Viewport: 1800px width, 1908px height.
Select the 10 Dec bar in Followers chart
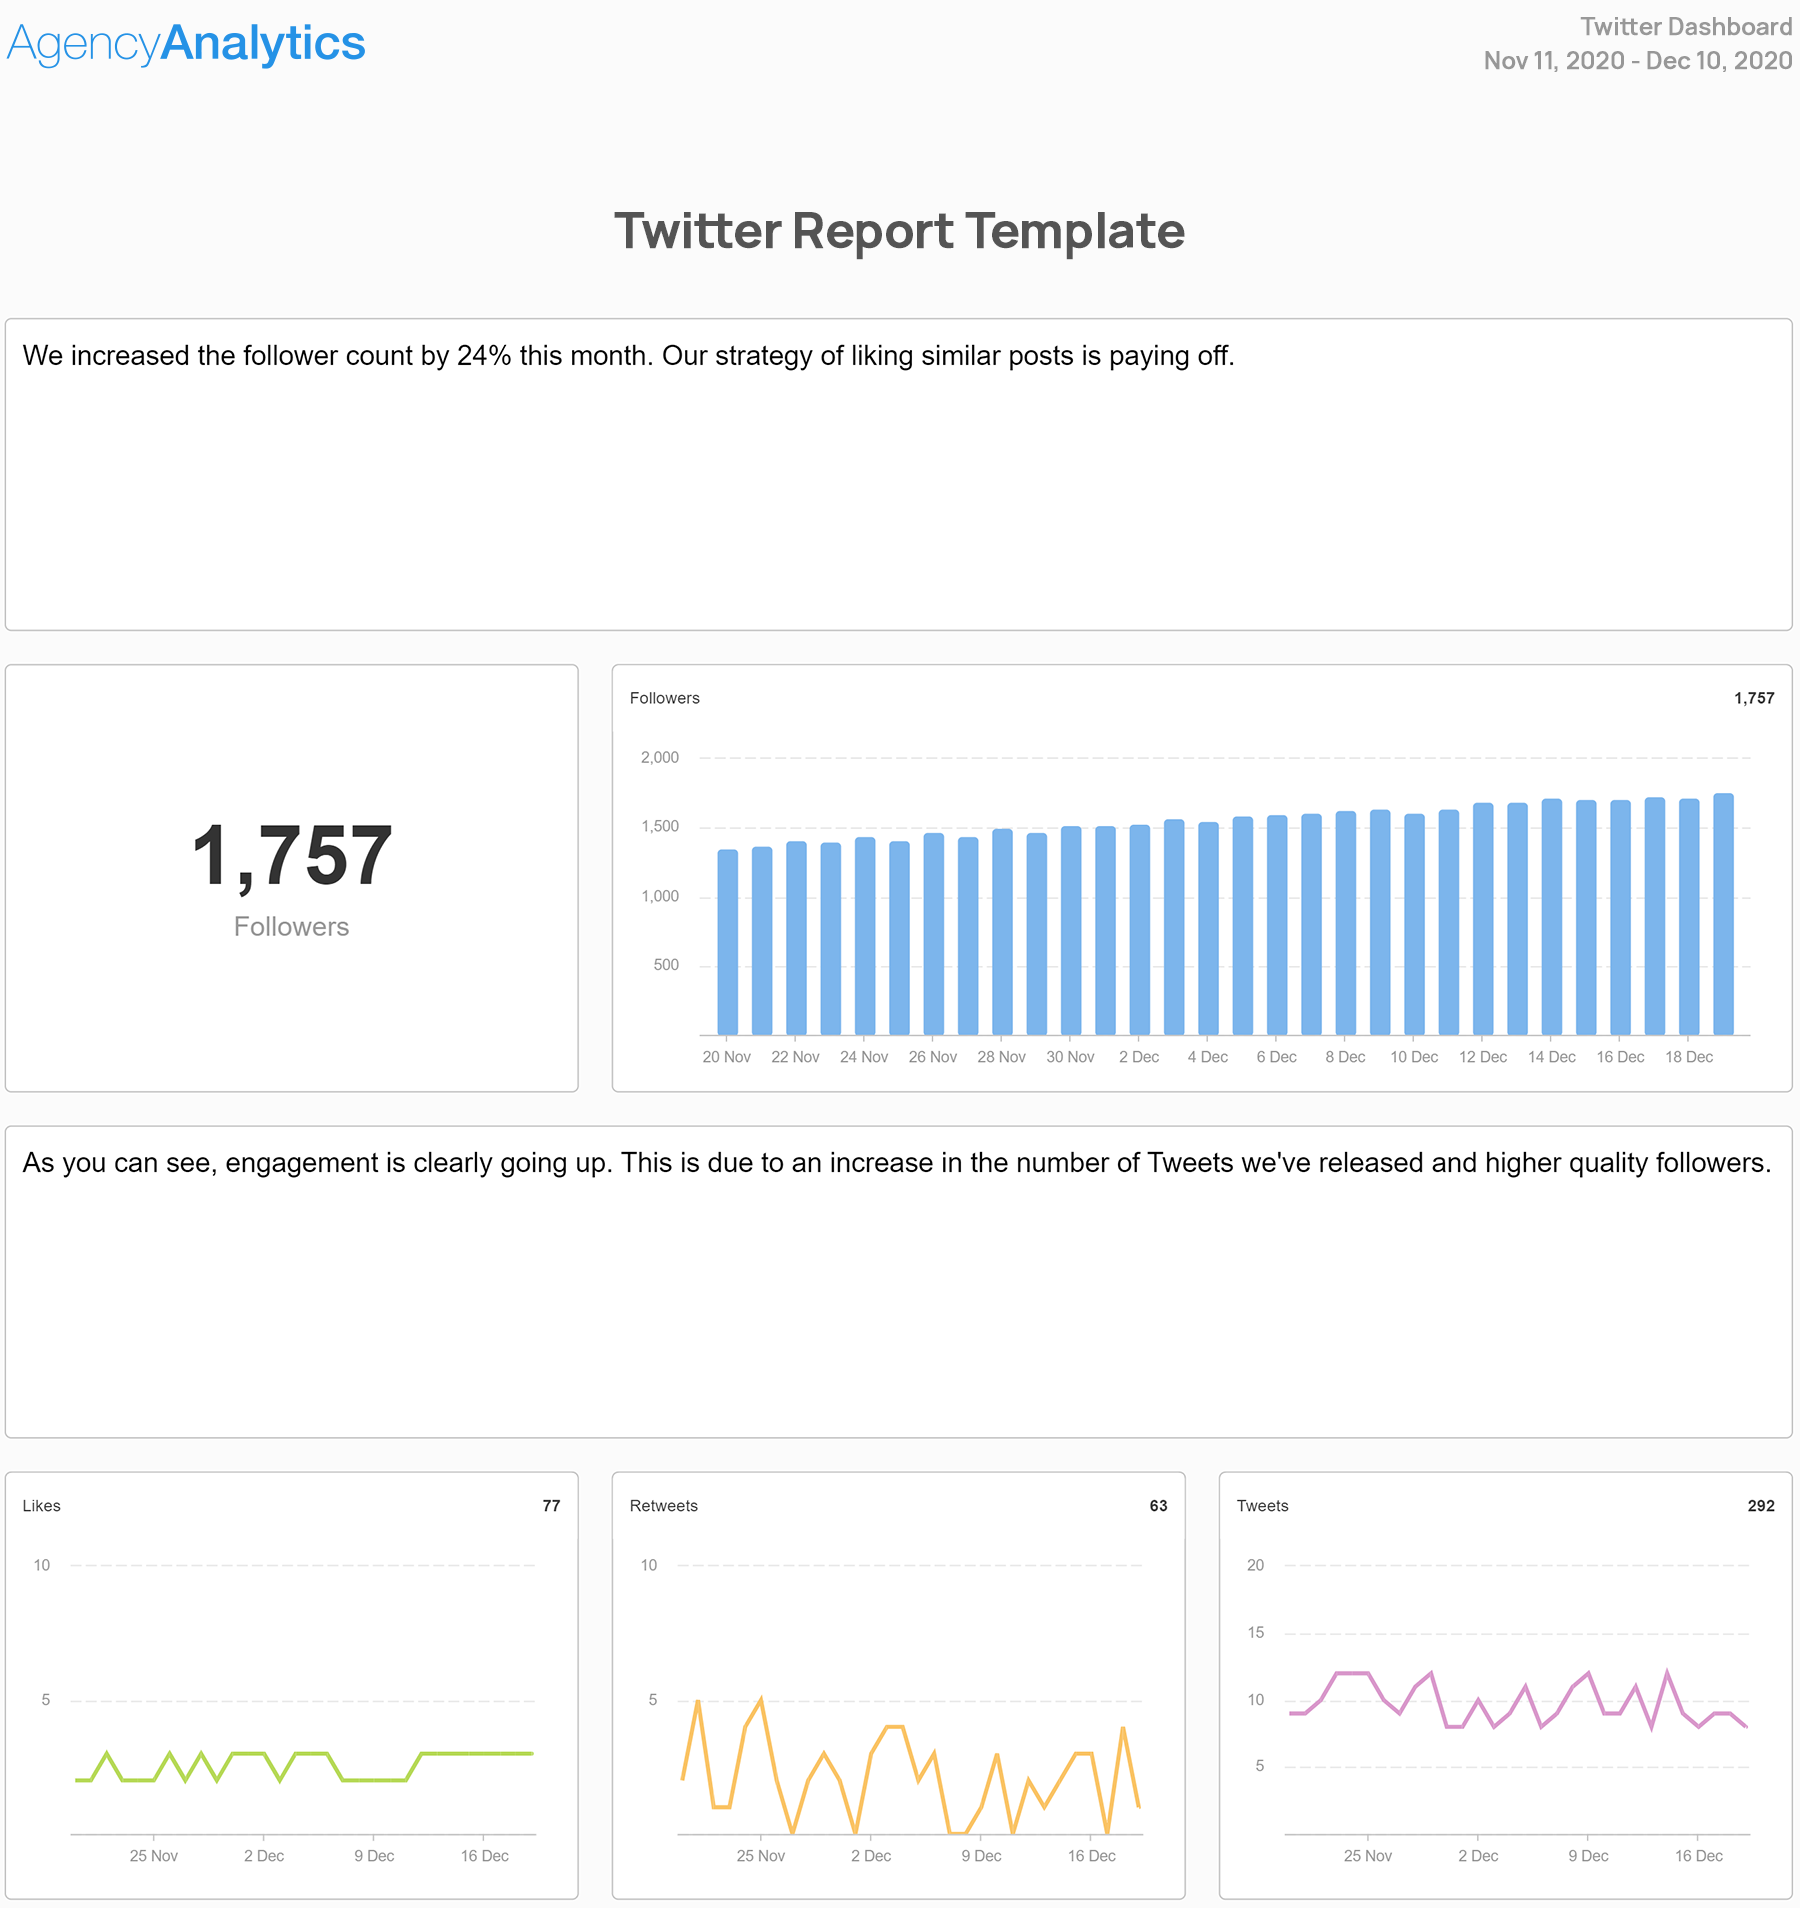(1414, 924)
